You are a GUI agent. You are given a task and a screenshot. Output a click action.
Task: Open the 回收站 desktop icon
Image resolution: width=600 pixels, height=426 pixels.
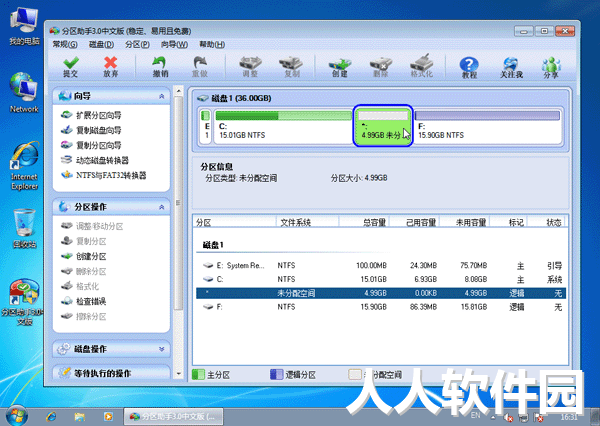tap(24, 229)
